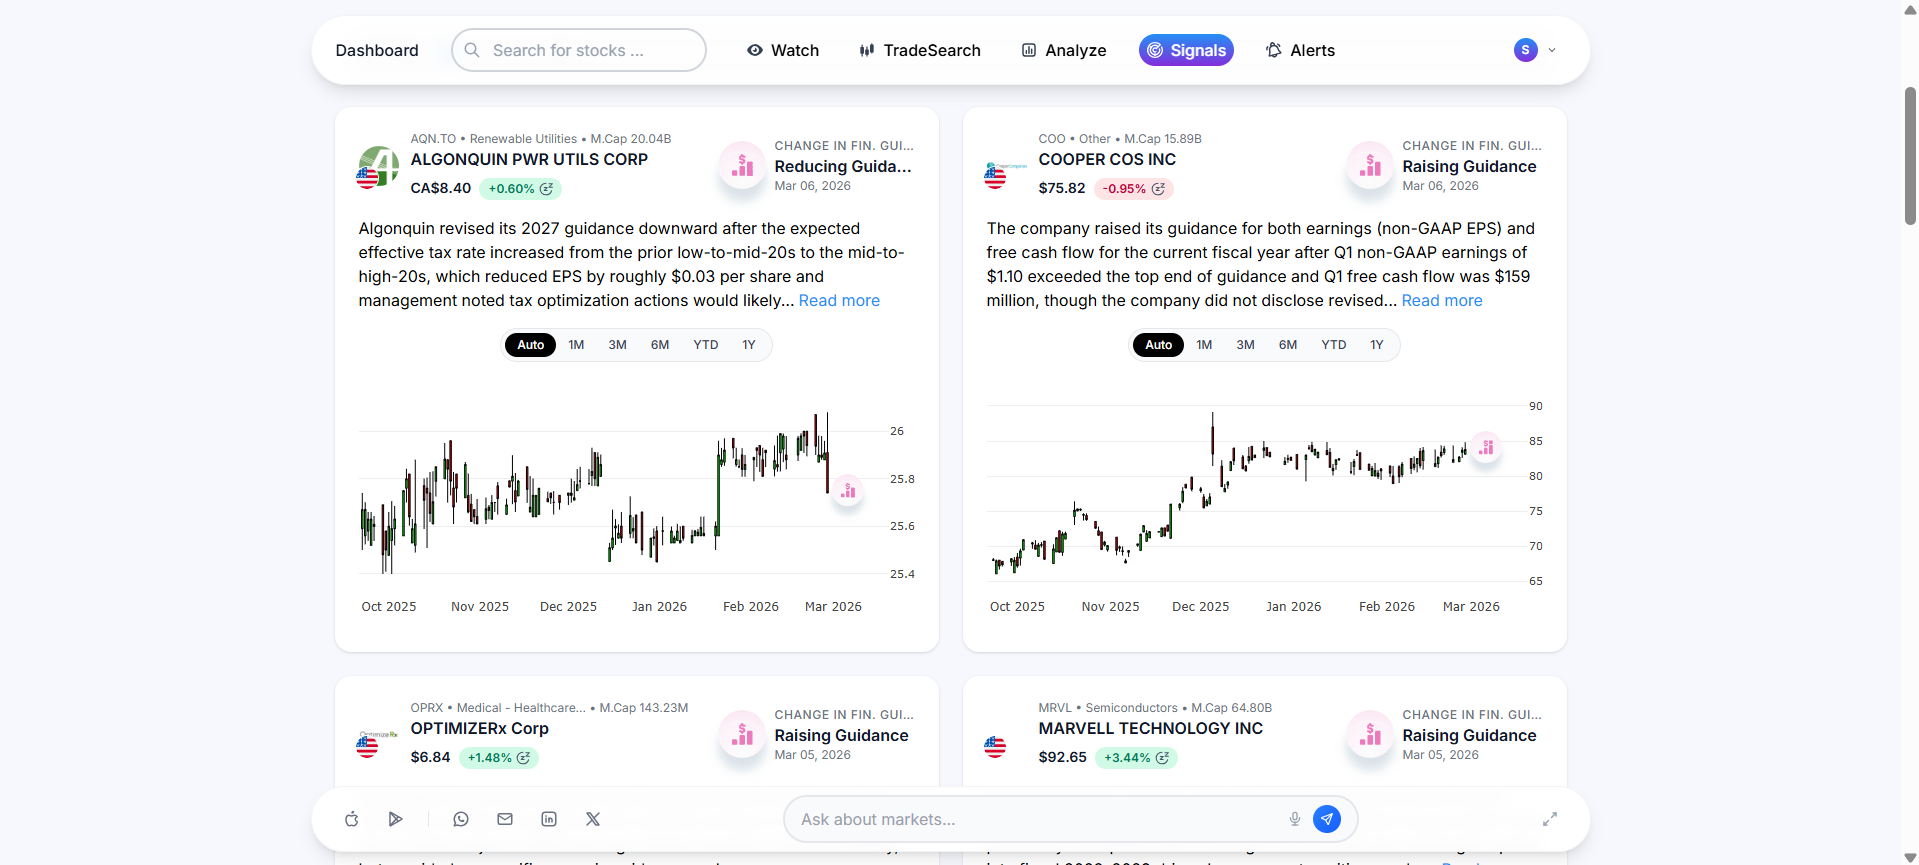Click the Apple App Store icon
The height and width of the screenshot is (865, 1919).
point(352,819)
